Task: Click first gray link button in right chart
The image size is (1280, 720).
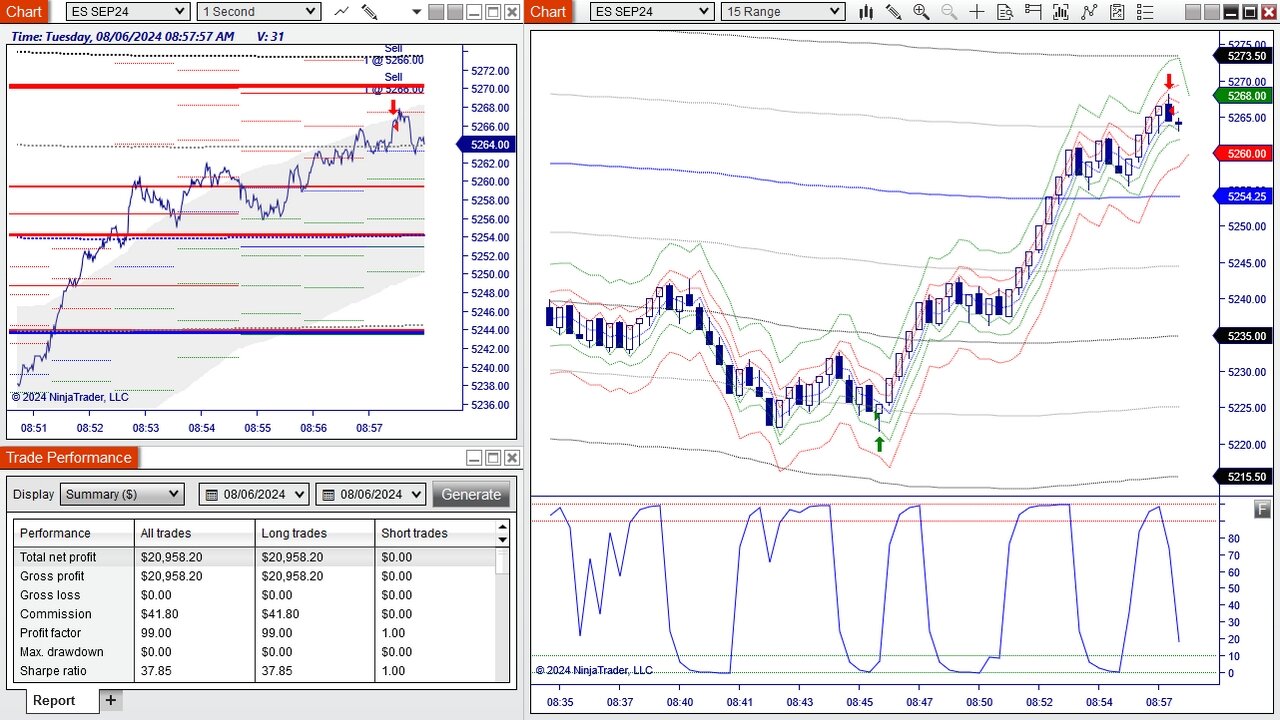Action: coord(1192,12)
